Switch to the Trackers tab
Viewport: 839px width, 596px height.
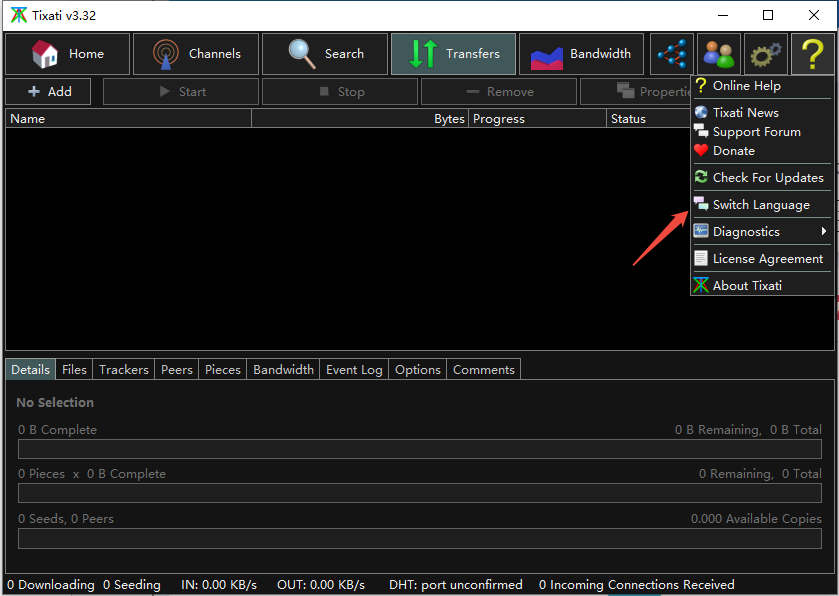point(124,370)
